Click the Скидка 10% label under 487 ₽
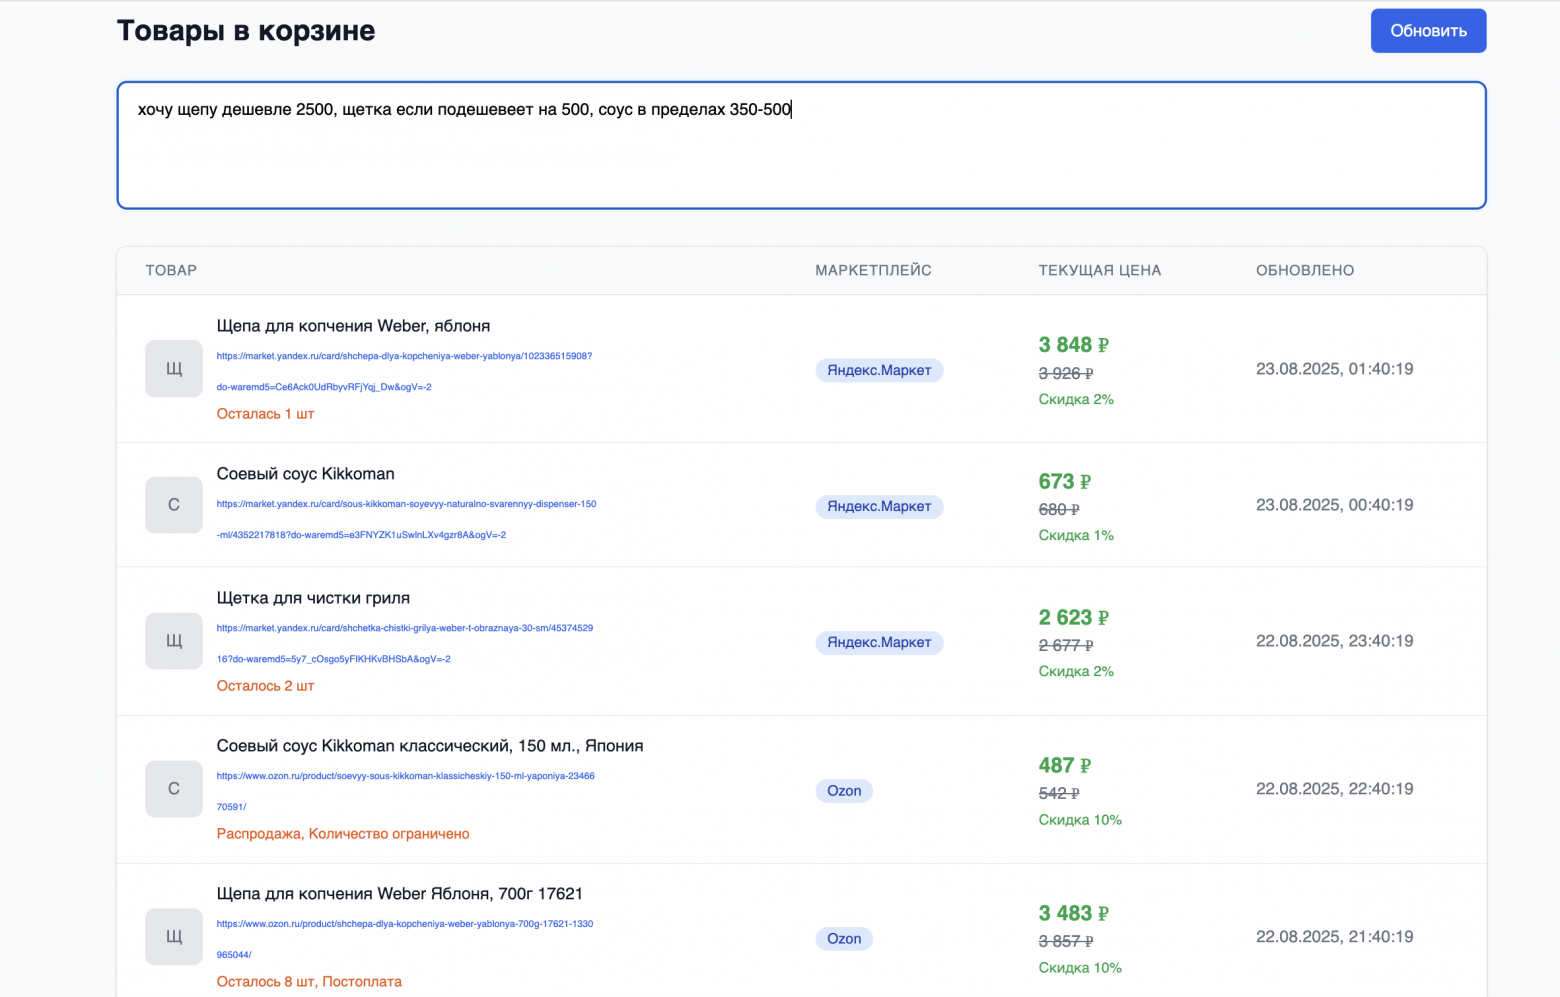The height and width of the screenshot is (997, 1560). tap(1080, 819)
